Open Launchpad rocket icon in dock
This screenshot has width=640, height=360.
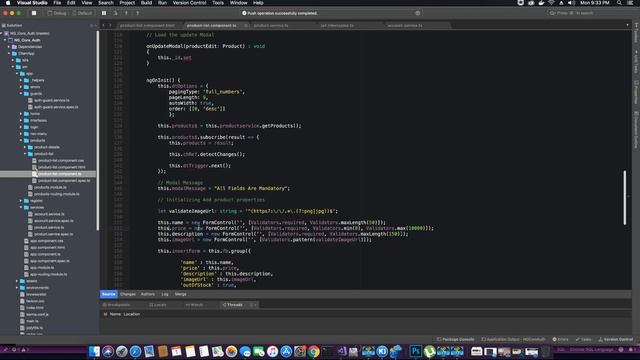point(122,351)
